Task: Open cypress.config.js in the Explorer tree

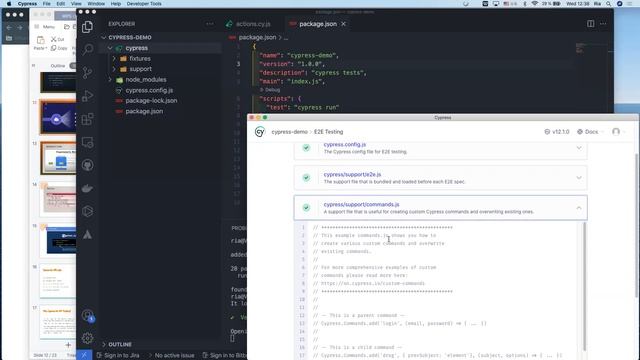Action: [x=149, y=90]
